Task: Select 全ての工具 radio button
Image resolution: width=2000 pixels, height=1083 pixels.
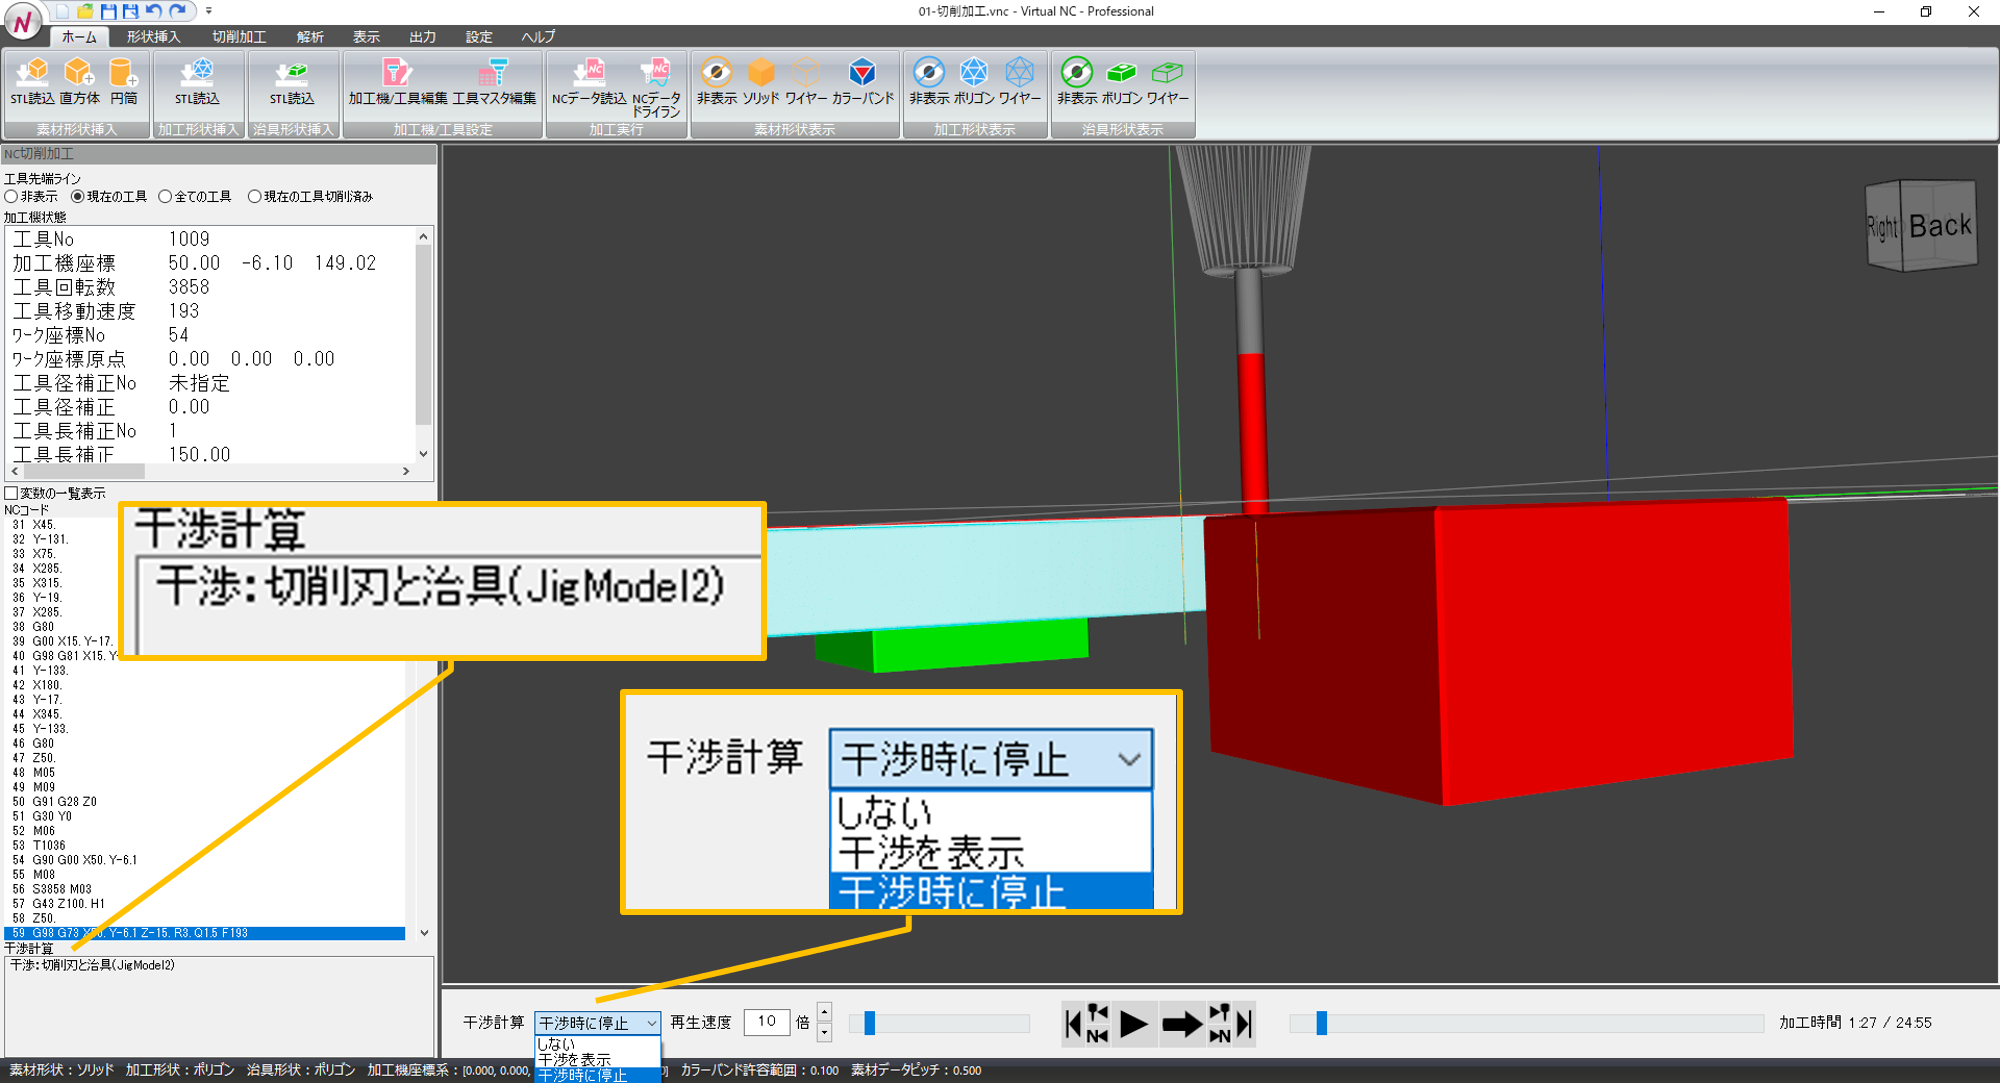Action: click(x=166, y=197)
